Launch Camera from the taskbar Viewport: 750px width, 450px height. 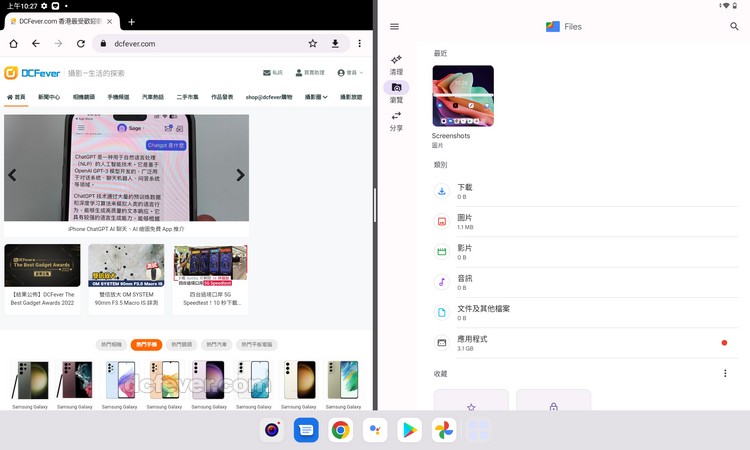pos(272,430)
